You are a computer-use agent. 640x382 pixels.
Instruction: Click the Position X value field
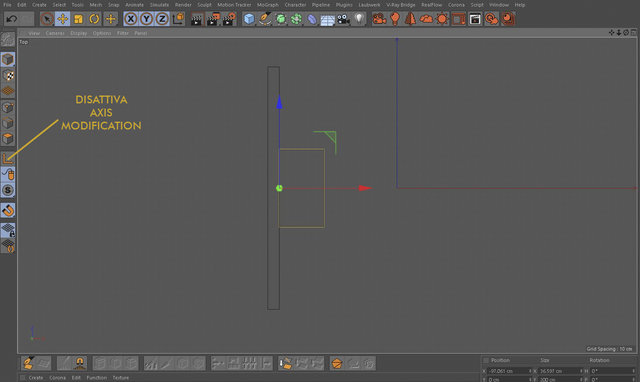[x=507, y=371]
